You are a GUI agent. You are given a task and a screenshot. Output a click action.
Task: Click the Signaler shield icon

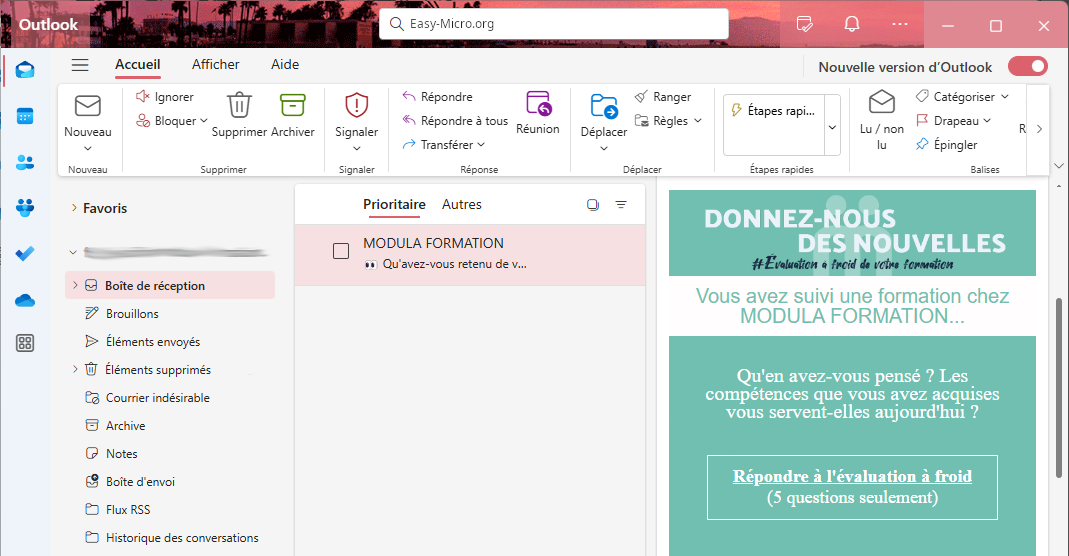coord(357,106)
